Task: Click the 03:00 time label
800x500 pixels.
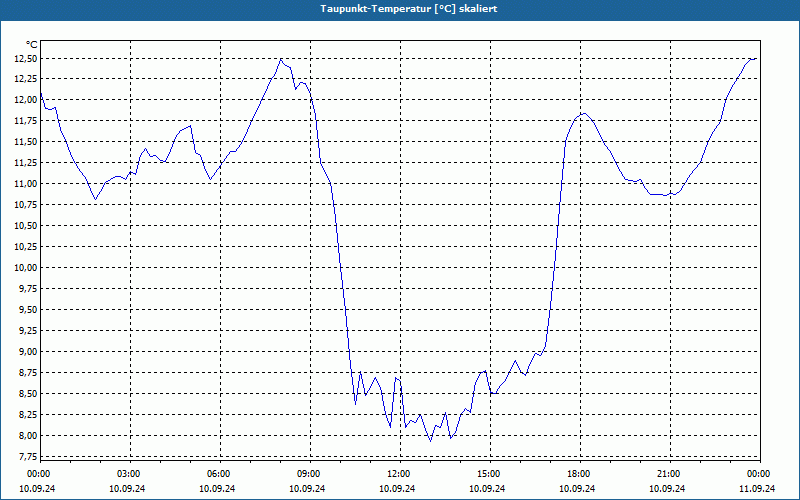Action: [130, 474]
